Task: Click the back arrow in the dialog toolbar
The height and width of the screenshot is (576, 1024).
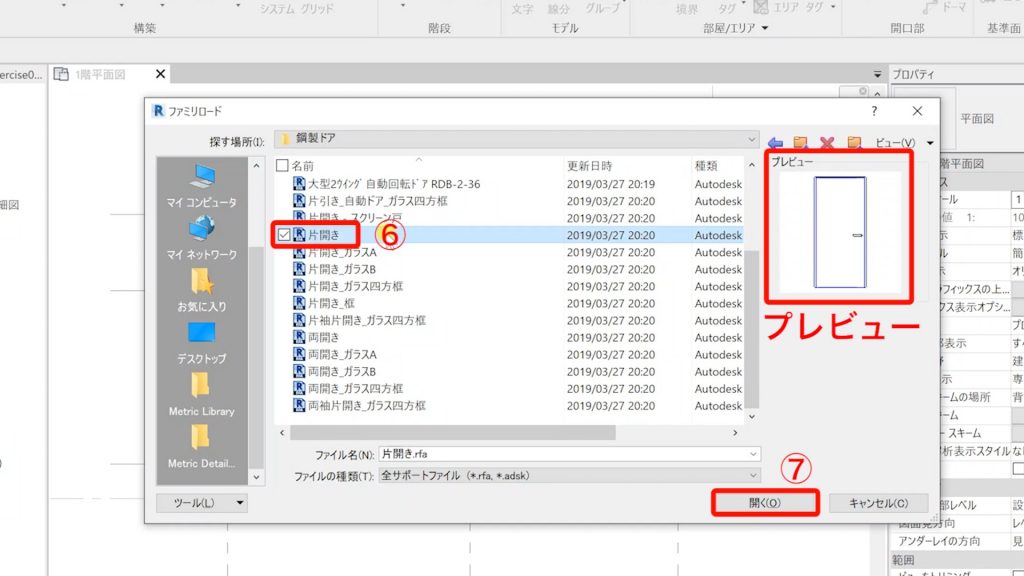Action: click(776, 142)
